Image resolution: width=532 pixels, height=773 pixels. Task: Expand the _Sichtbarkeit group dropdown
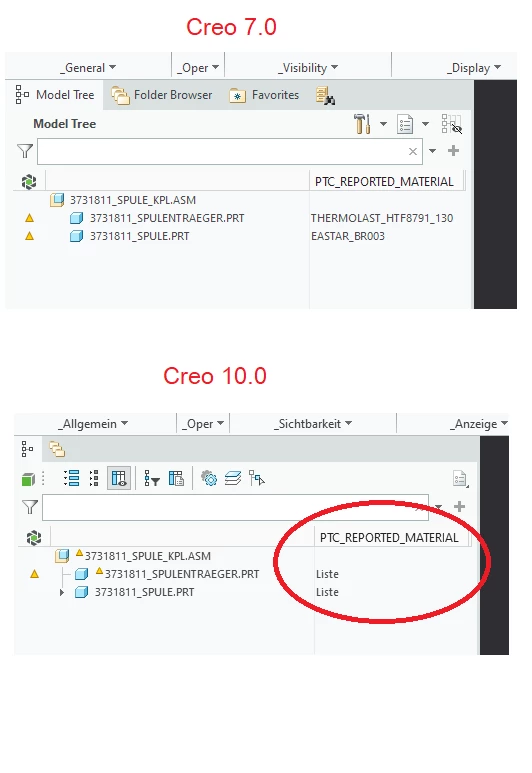(313, 423)
